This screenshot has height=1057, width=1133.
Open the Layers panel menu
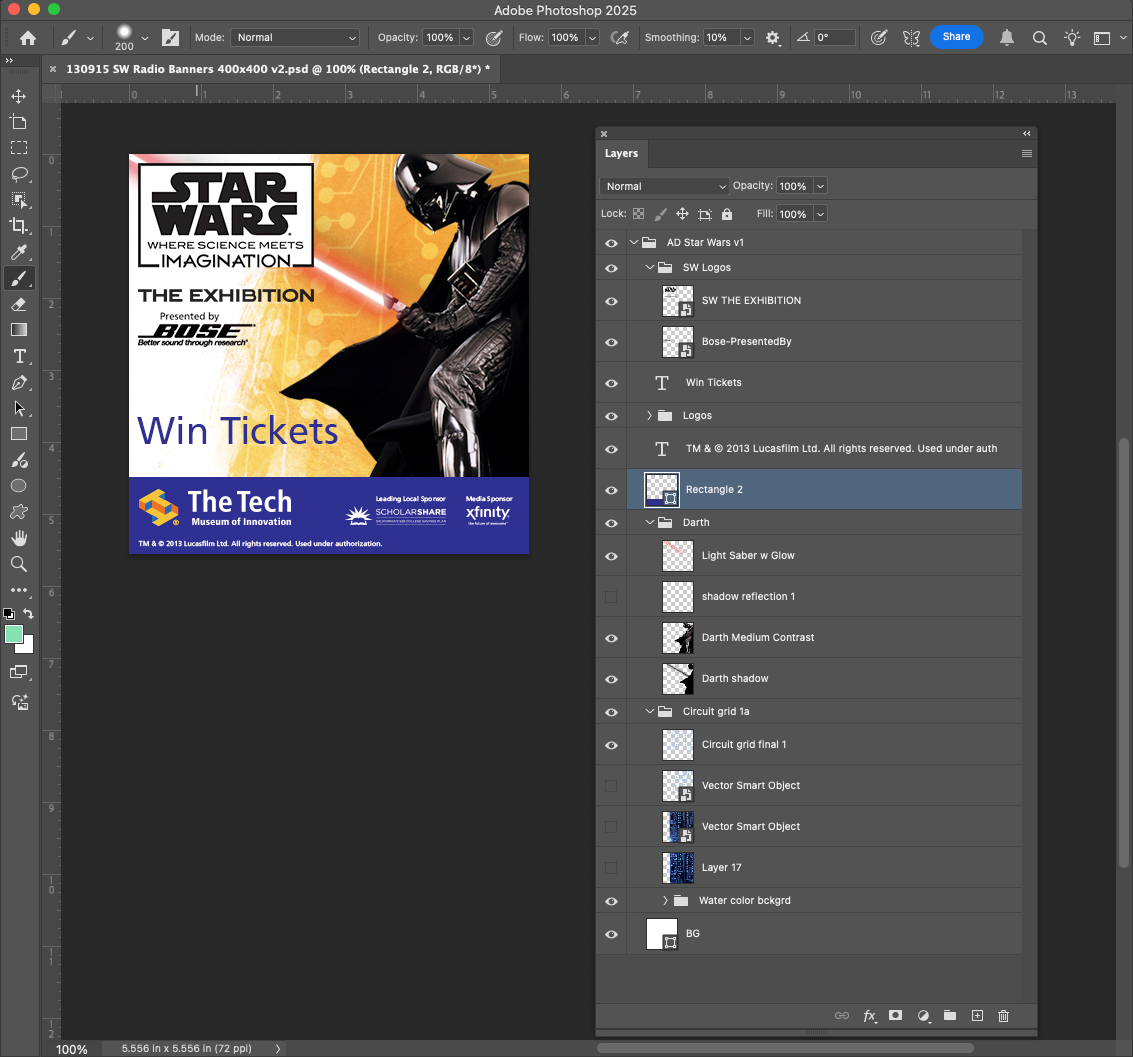(1026, 154)
